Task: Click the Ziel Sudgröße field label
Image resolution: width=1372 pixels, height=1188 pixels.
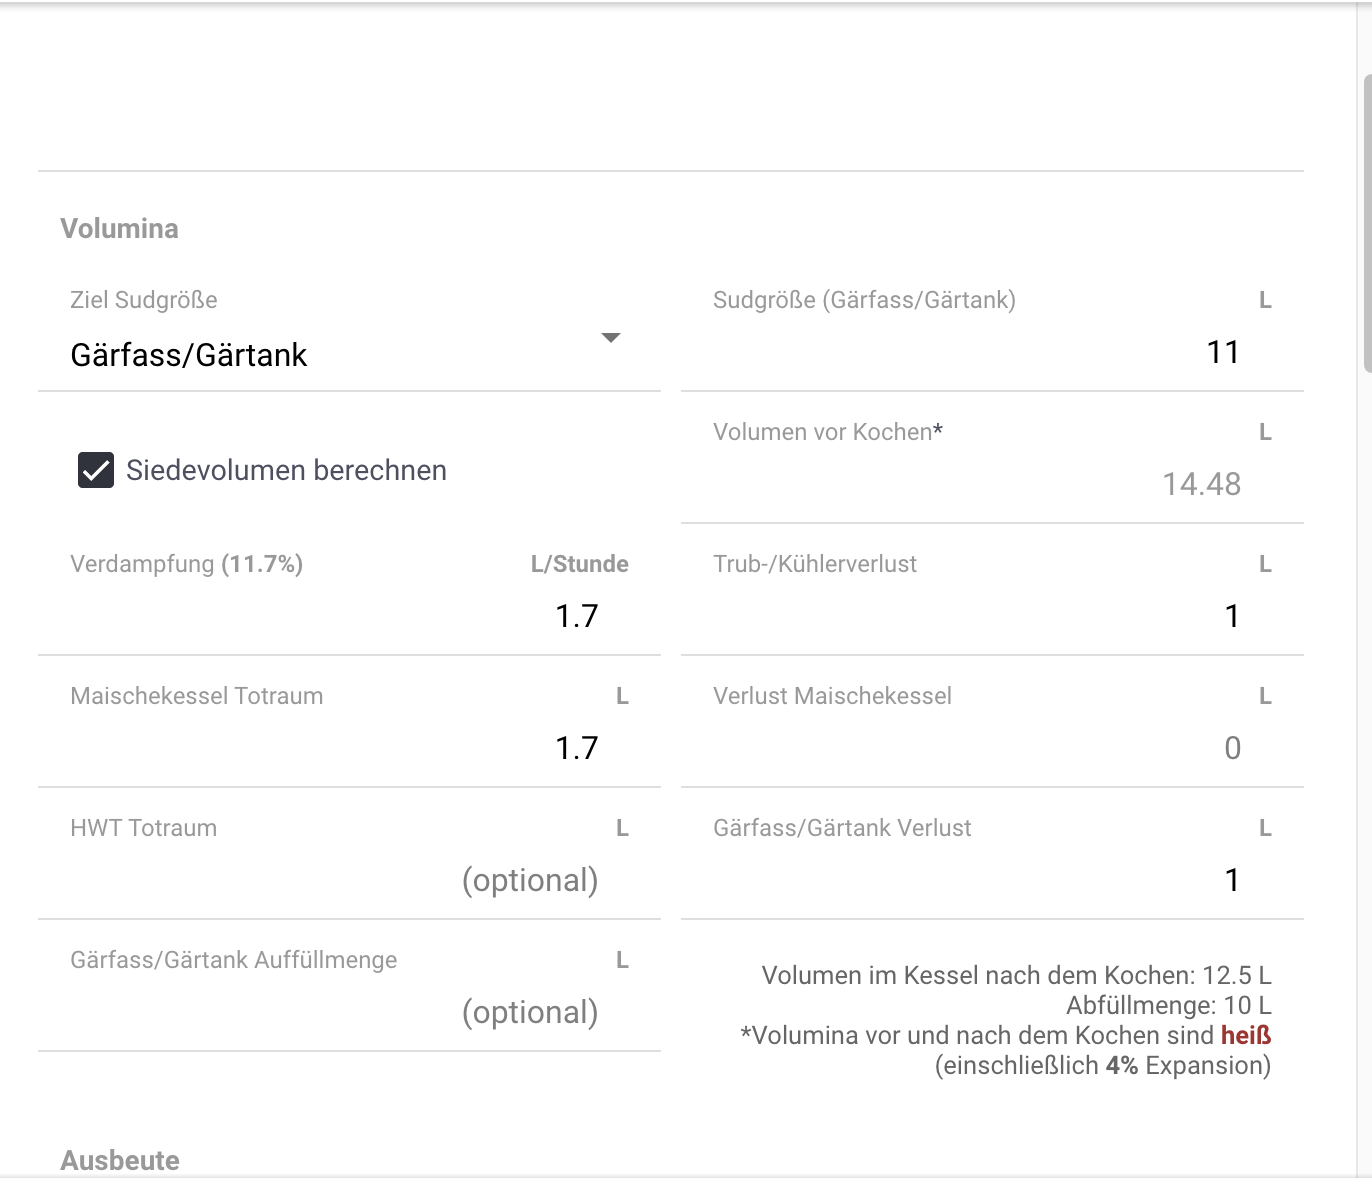Action: 144,300
